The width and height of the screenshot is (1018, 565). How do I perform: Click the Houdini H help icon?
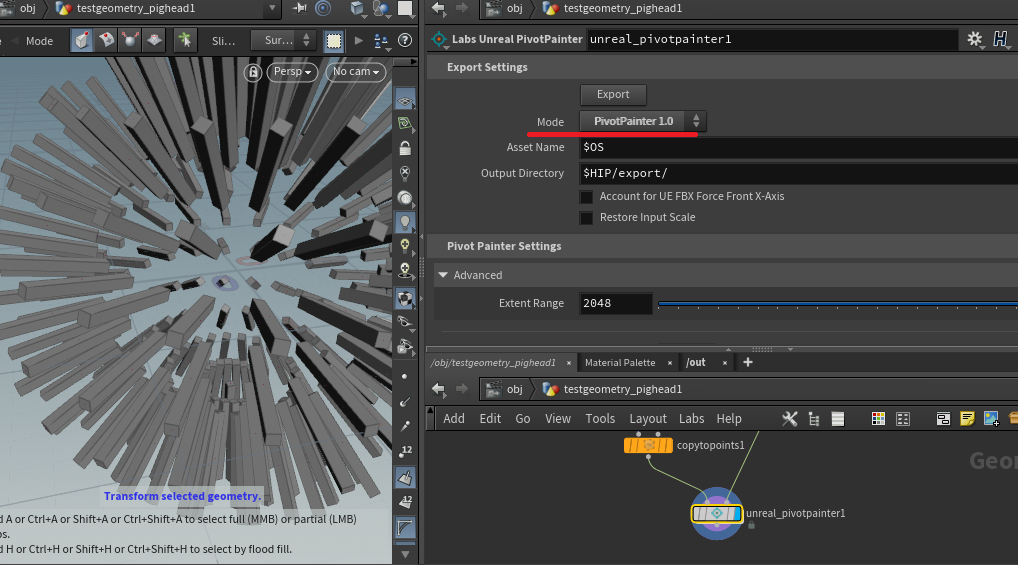tap(1000, 39)
